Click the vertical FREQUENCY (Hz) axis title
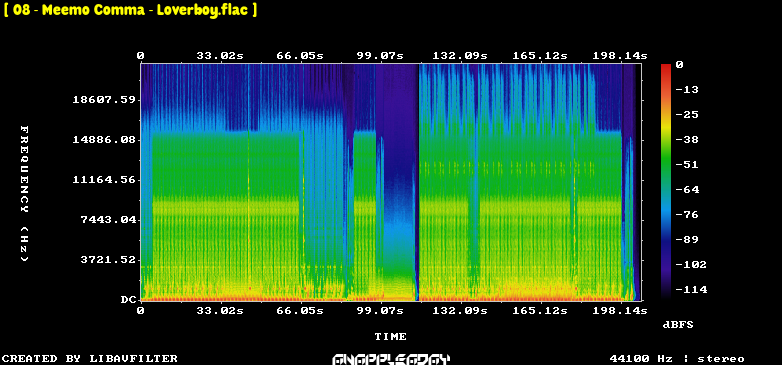 tap(24, 193)
